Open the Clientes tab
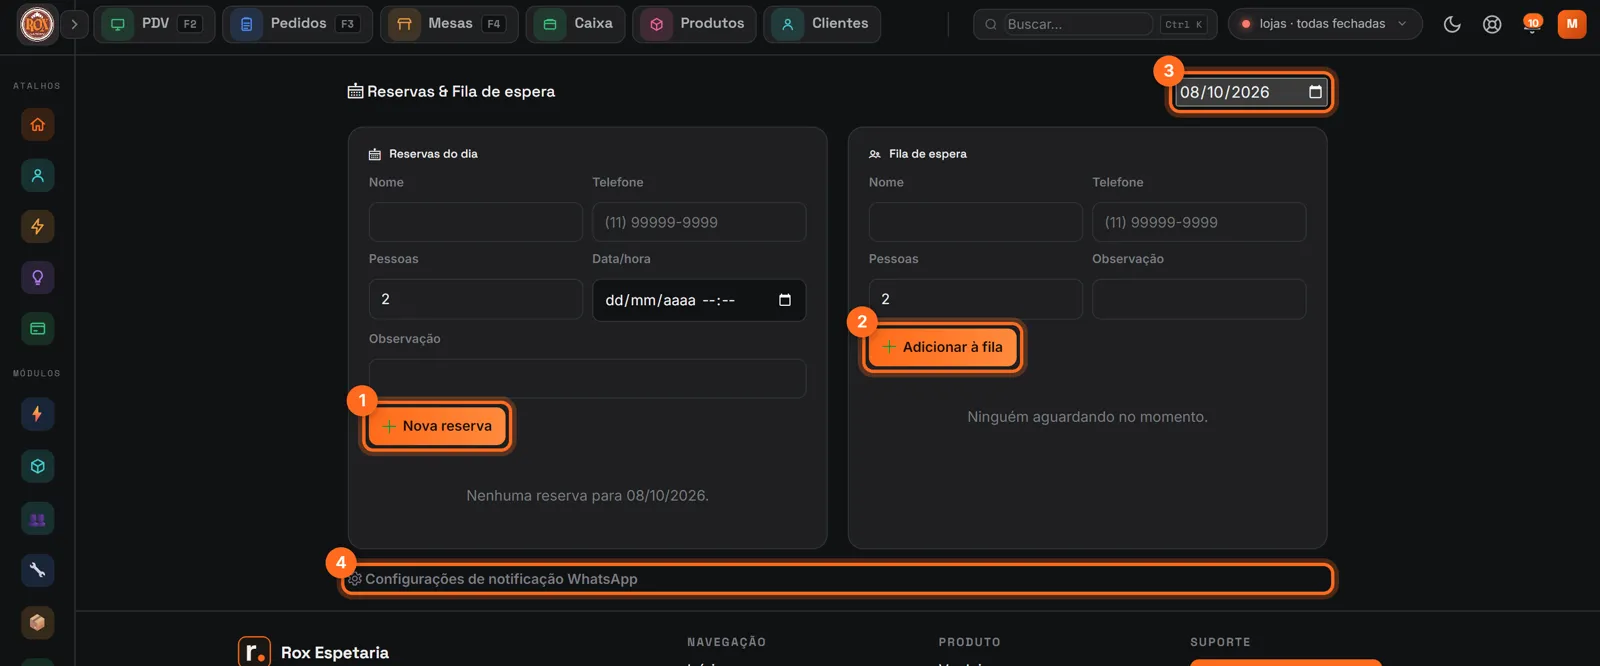 tap(822, 24)
